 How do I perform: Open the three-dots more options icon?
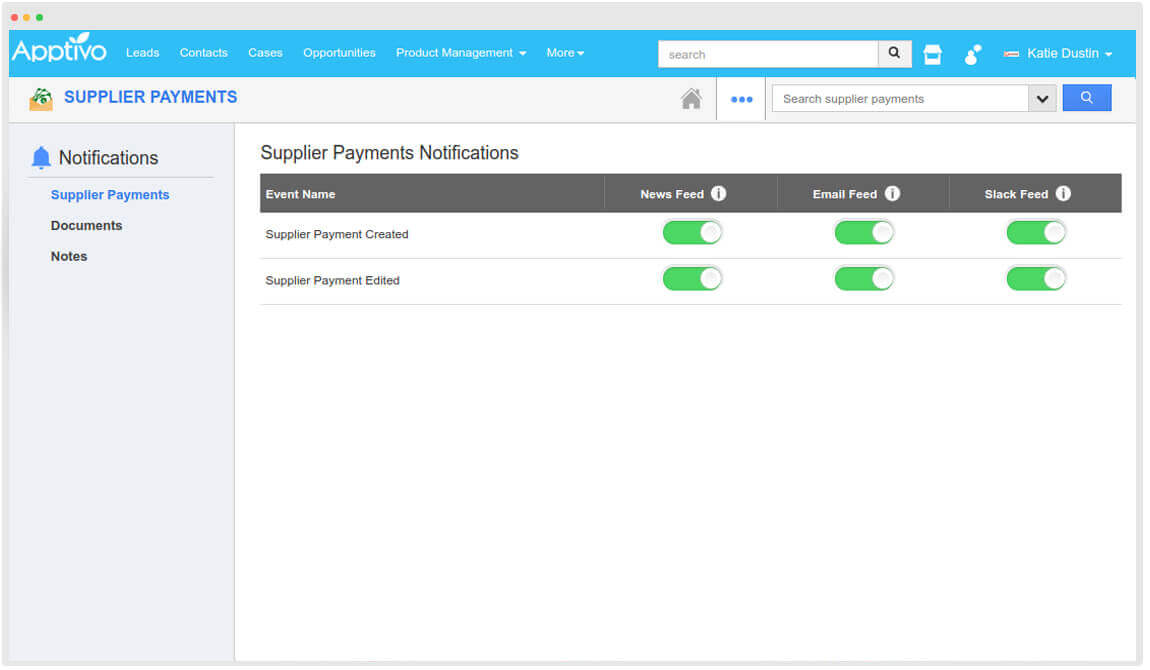tap(741, 99)
